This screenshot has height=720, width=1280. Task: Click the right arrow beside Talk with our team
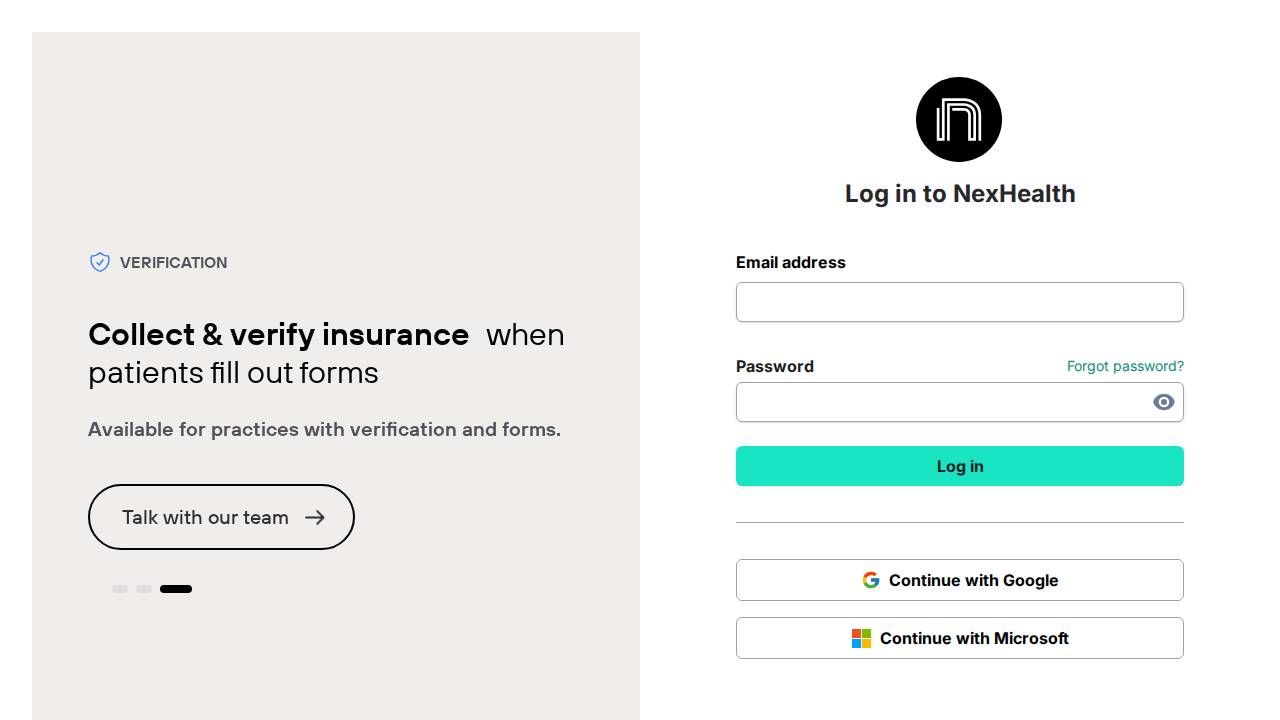pyautogui.click(x=315, y=517)
